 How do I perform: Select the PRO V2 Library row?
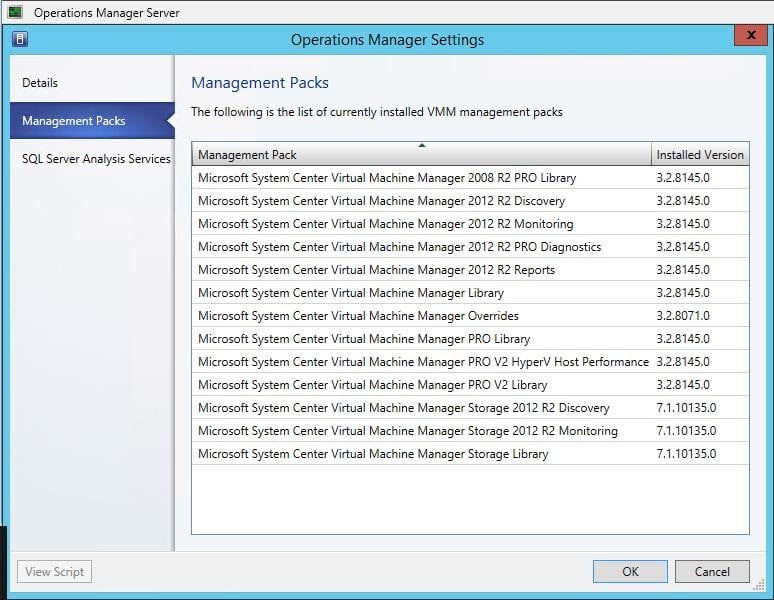[470, 384]
